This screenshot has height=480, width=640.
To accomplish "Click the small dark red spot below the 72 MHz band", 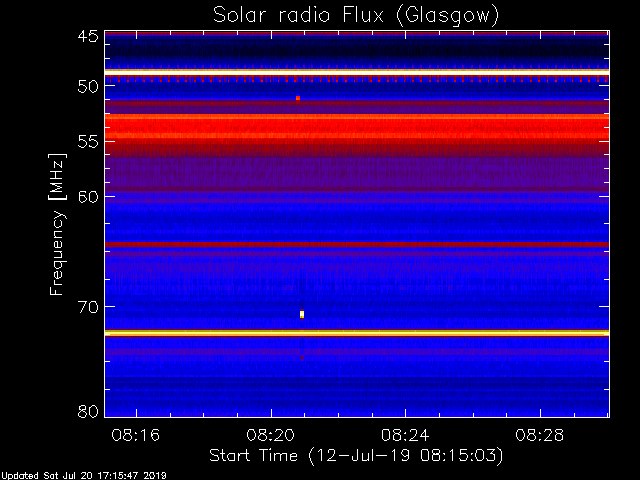I will pos(302,358).
